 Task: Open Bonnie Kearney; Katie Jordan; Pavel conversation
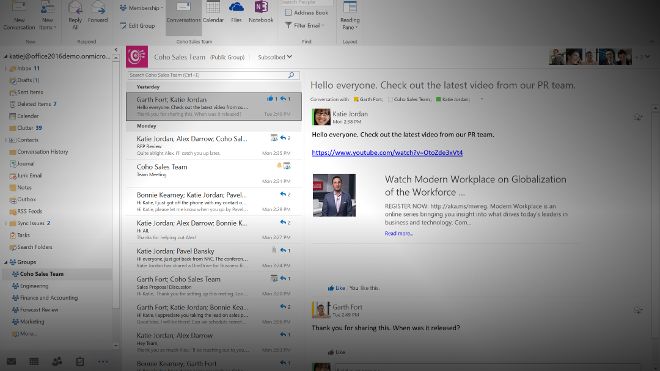(214, 202)
